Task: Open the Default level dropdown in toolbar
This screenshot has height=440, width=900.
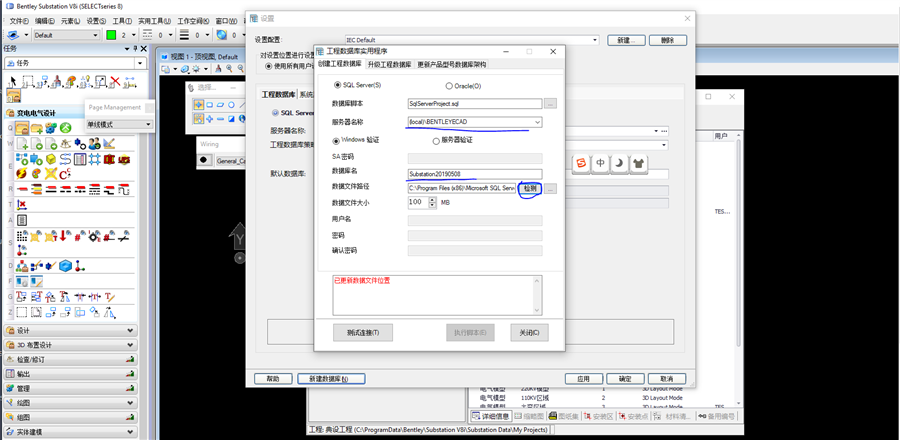Action: (95, 35)
